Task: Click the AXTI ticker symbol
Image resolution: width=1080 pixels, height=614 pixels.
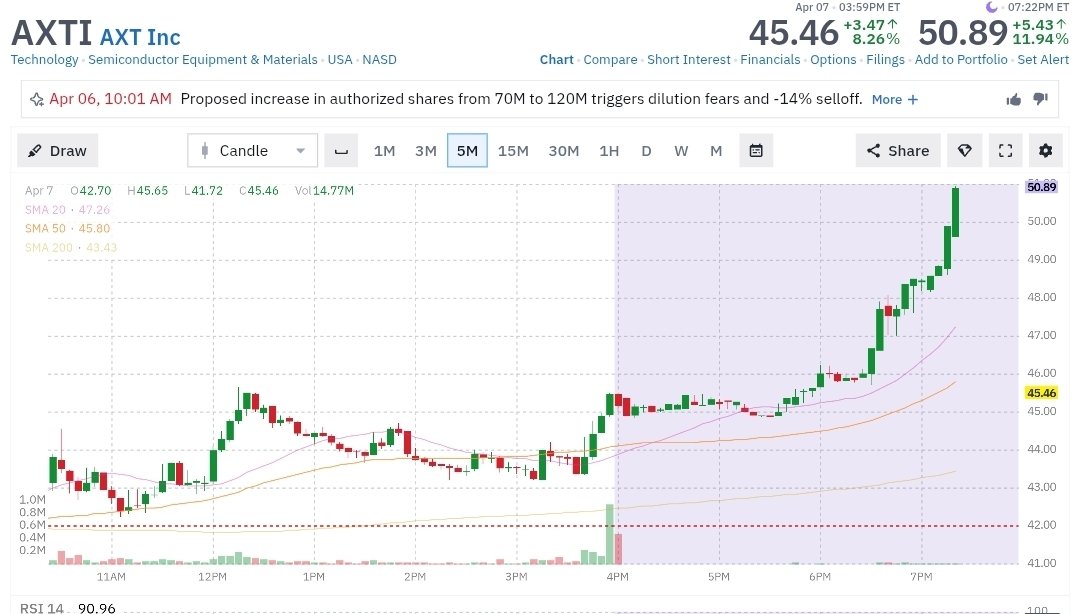Action: coord(52,32)
